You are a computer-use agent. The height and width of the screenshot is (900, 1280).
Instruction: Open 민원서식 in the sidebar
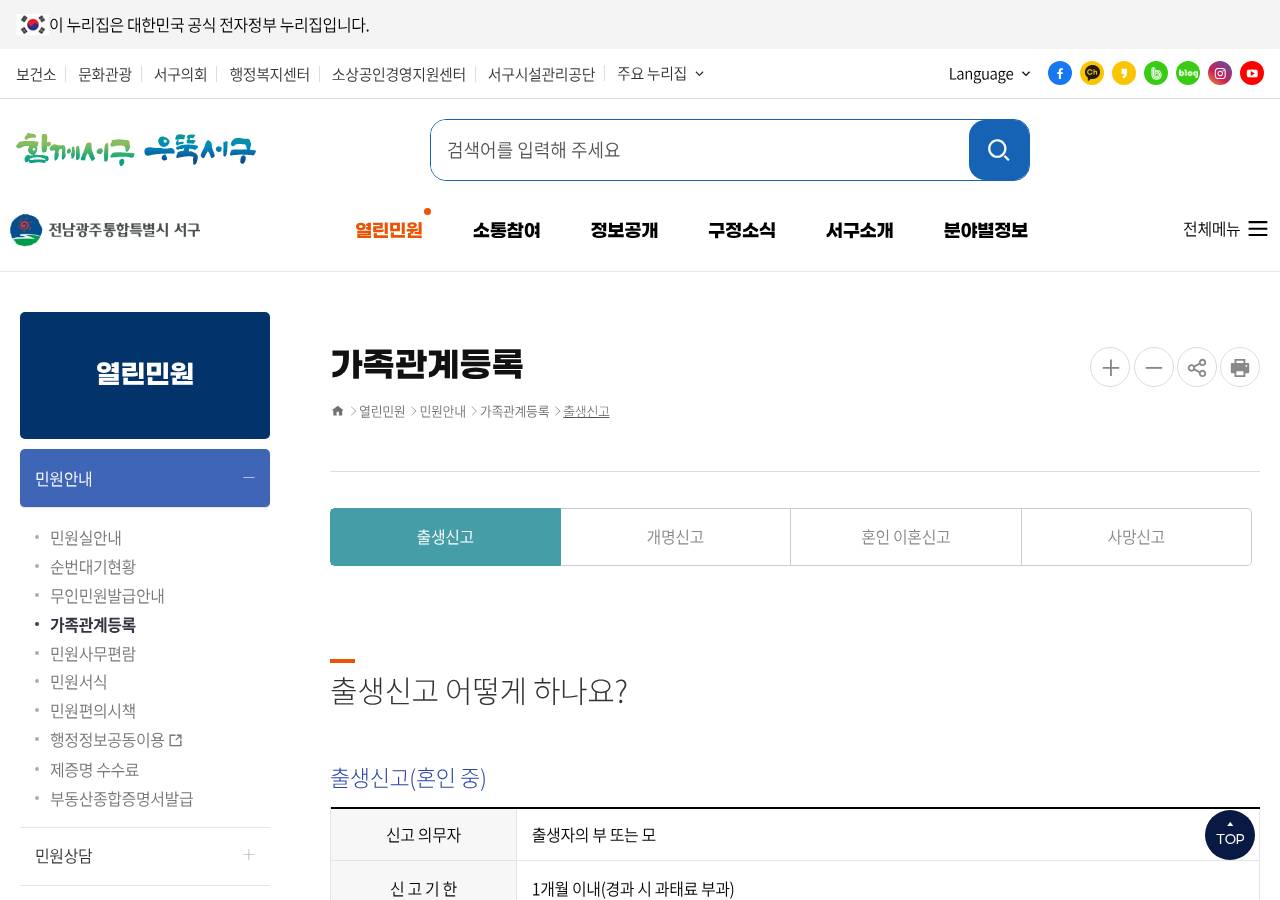[x=79, y=681]
